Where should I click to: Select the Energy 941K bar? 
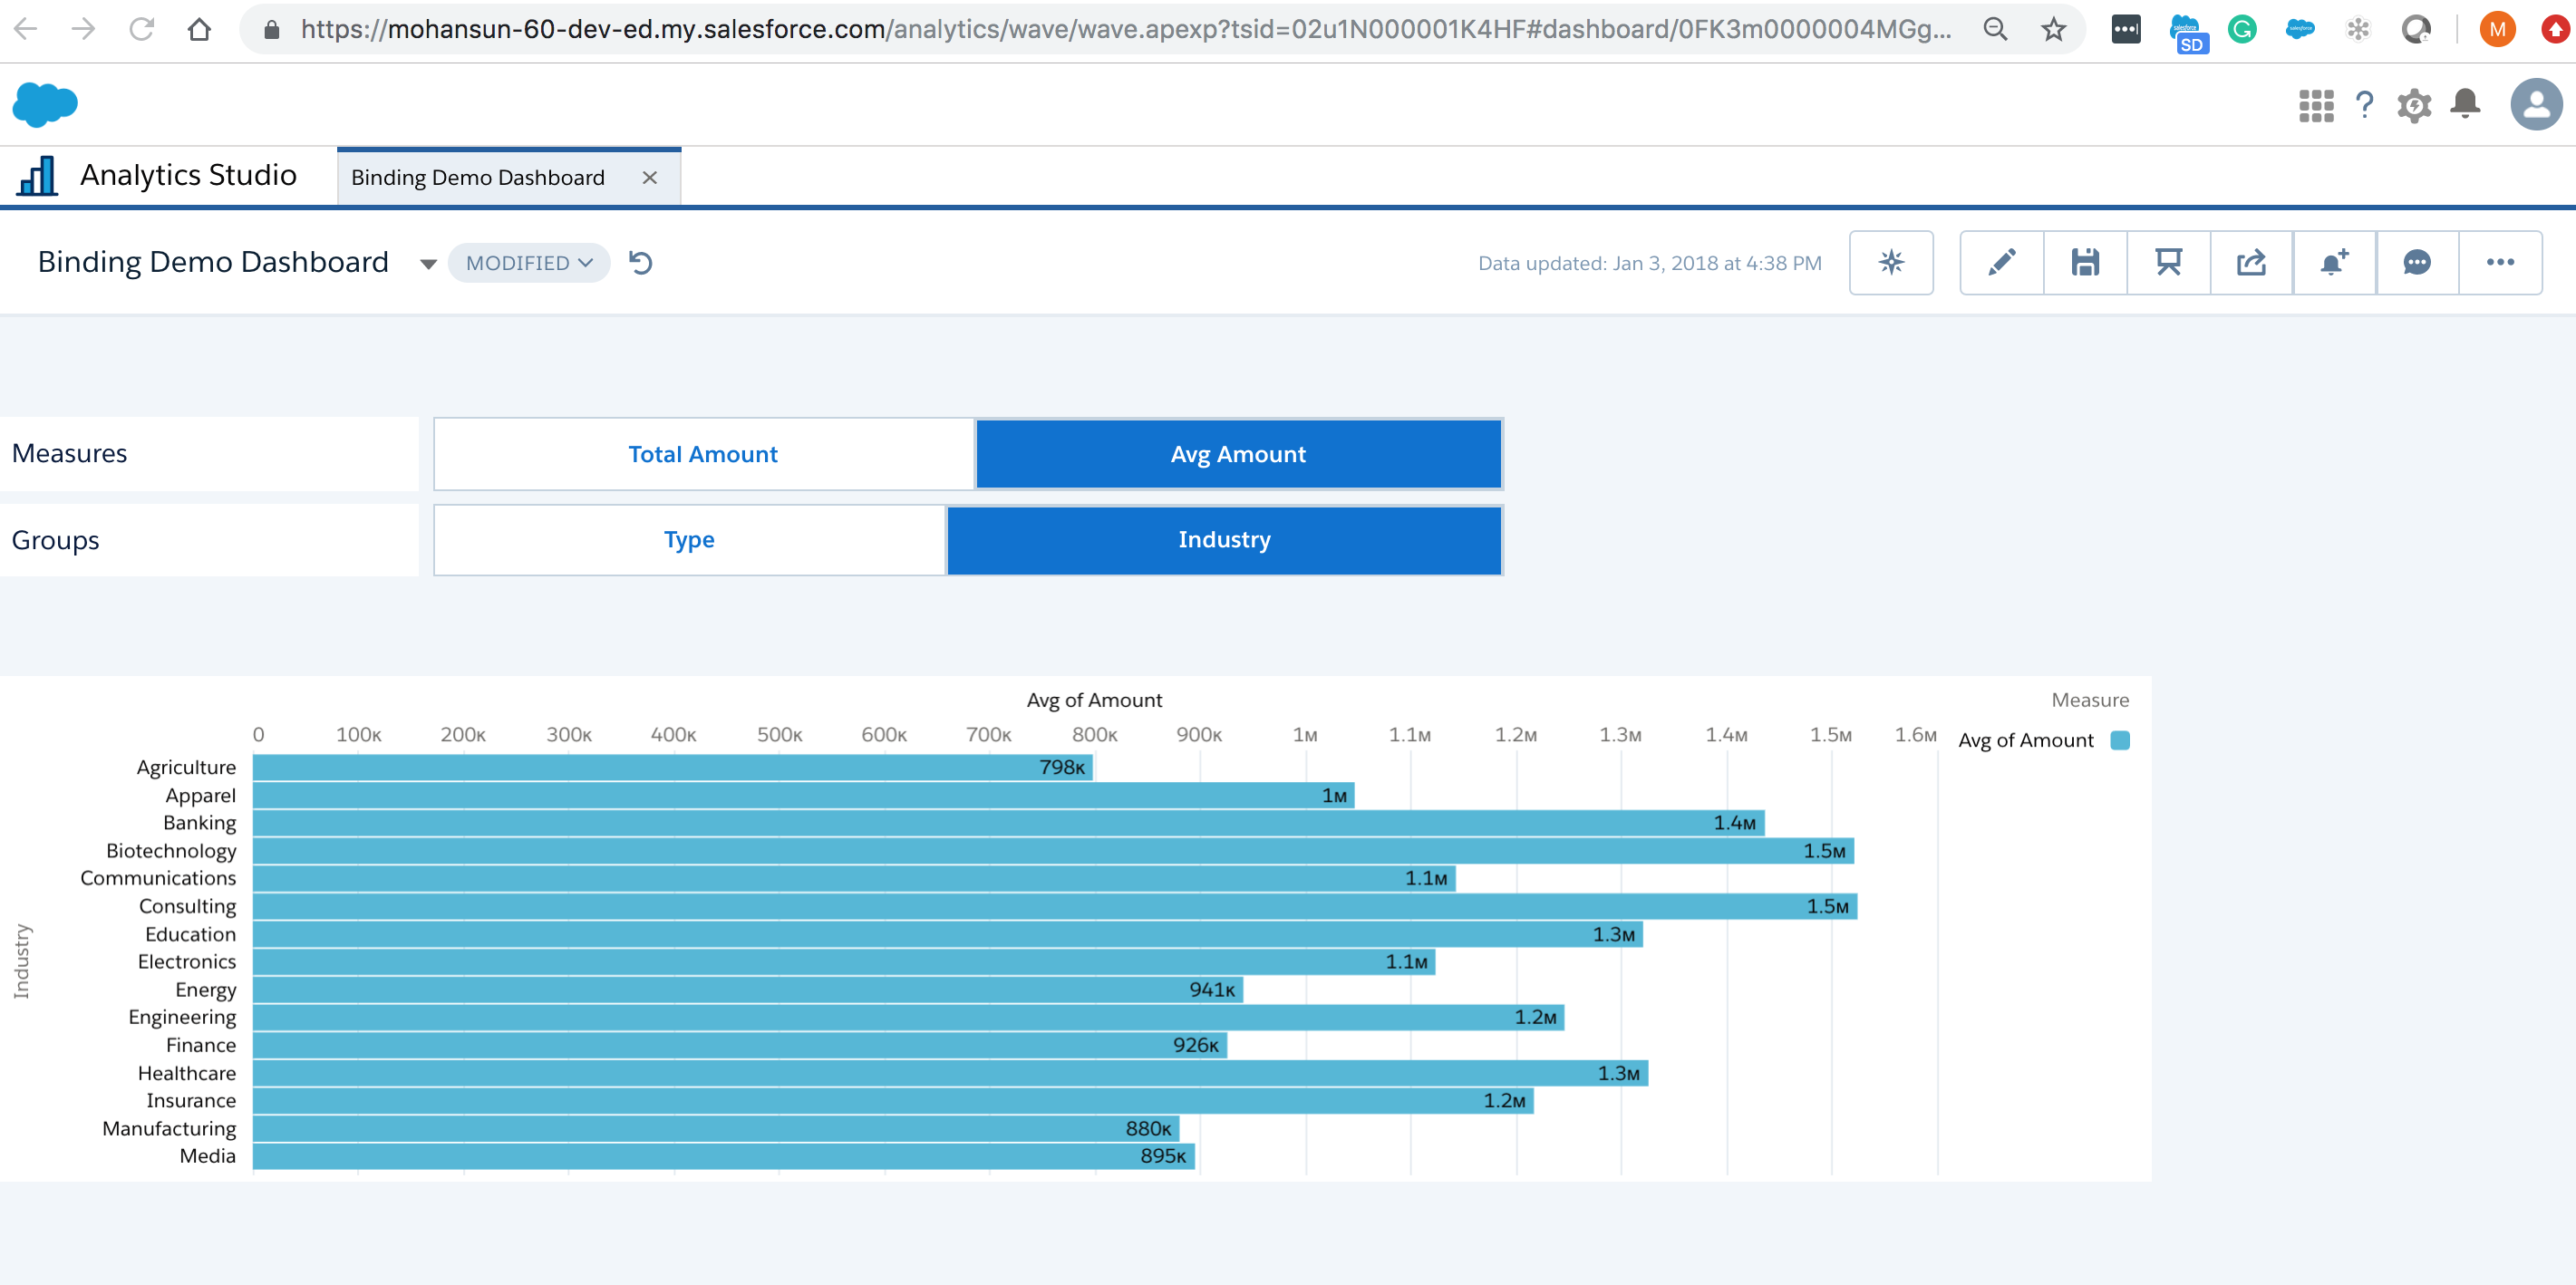pos(748,990)
